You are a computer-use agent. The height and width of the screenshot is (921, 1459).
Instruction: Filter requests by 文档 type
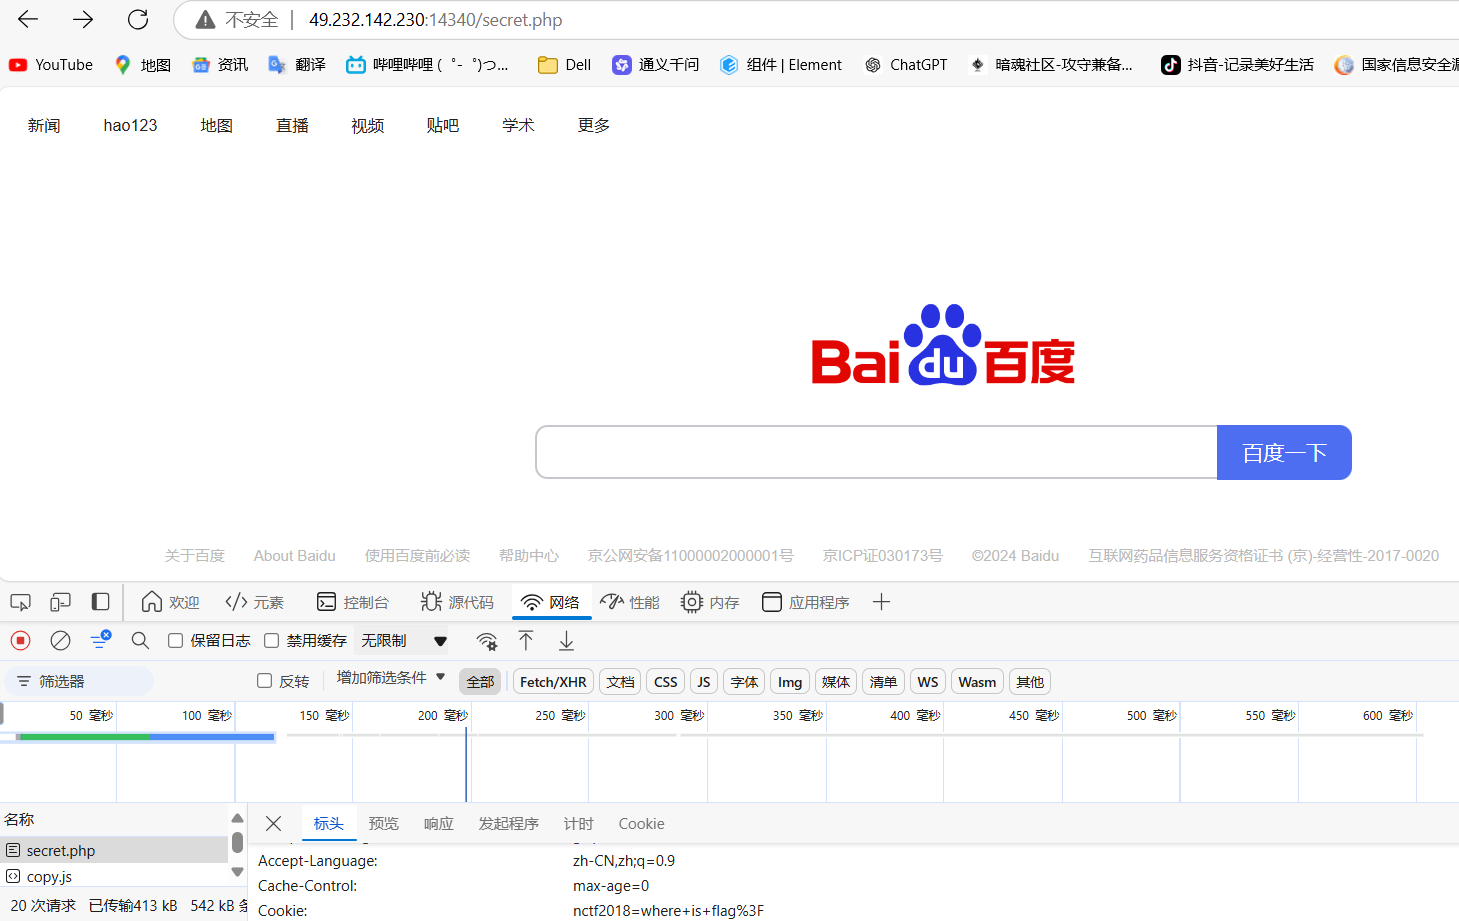[620, 682]
